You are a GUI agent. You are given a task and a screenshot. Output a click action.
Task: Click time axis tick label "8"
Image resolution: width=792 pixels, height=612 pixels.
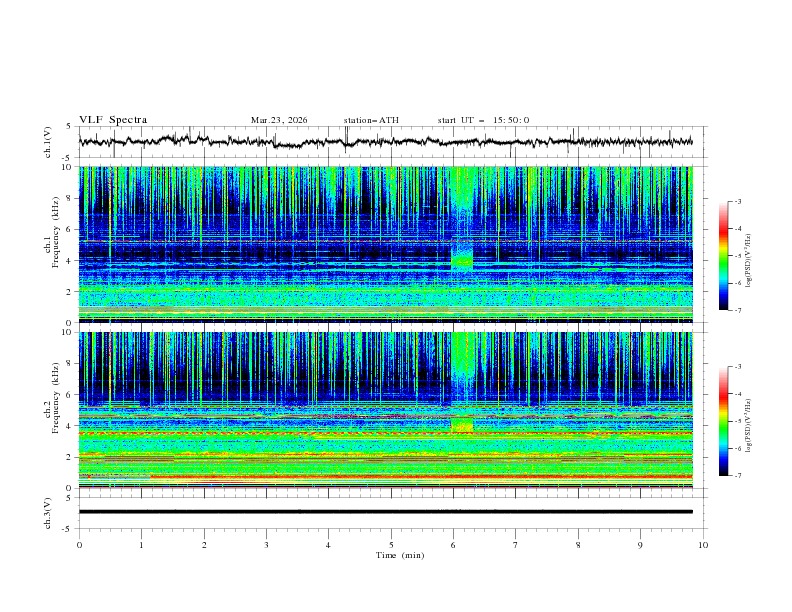click(578, 545)
